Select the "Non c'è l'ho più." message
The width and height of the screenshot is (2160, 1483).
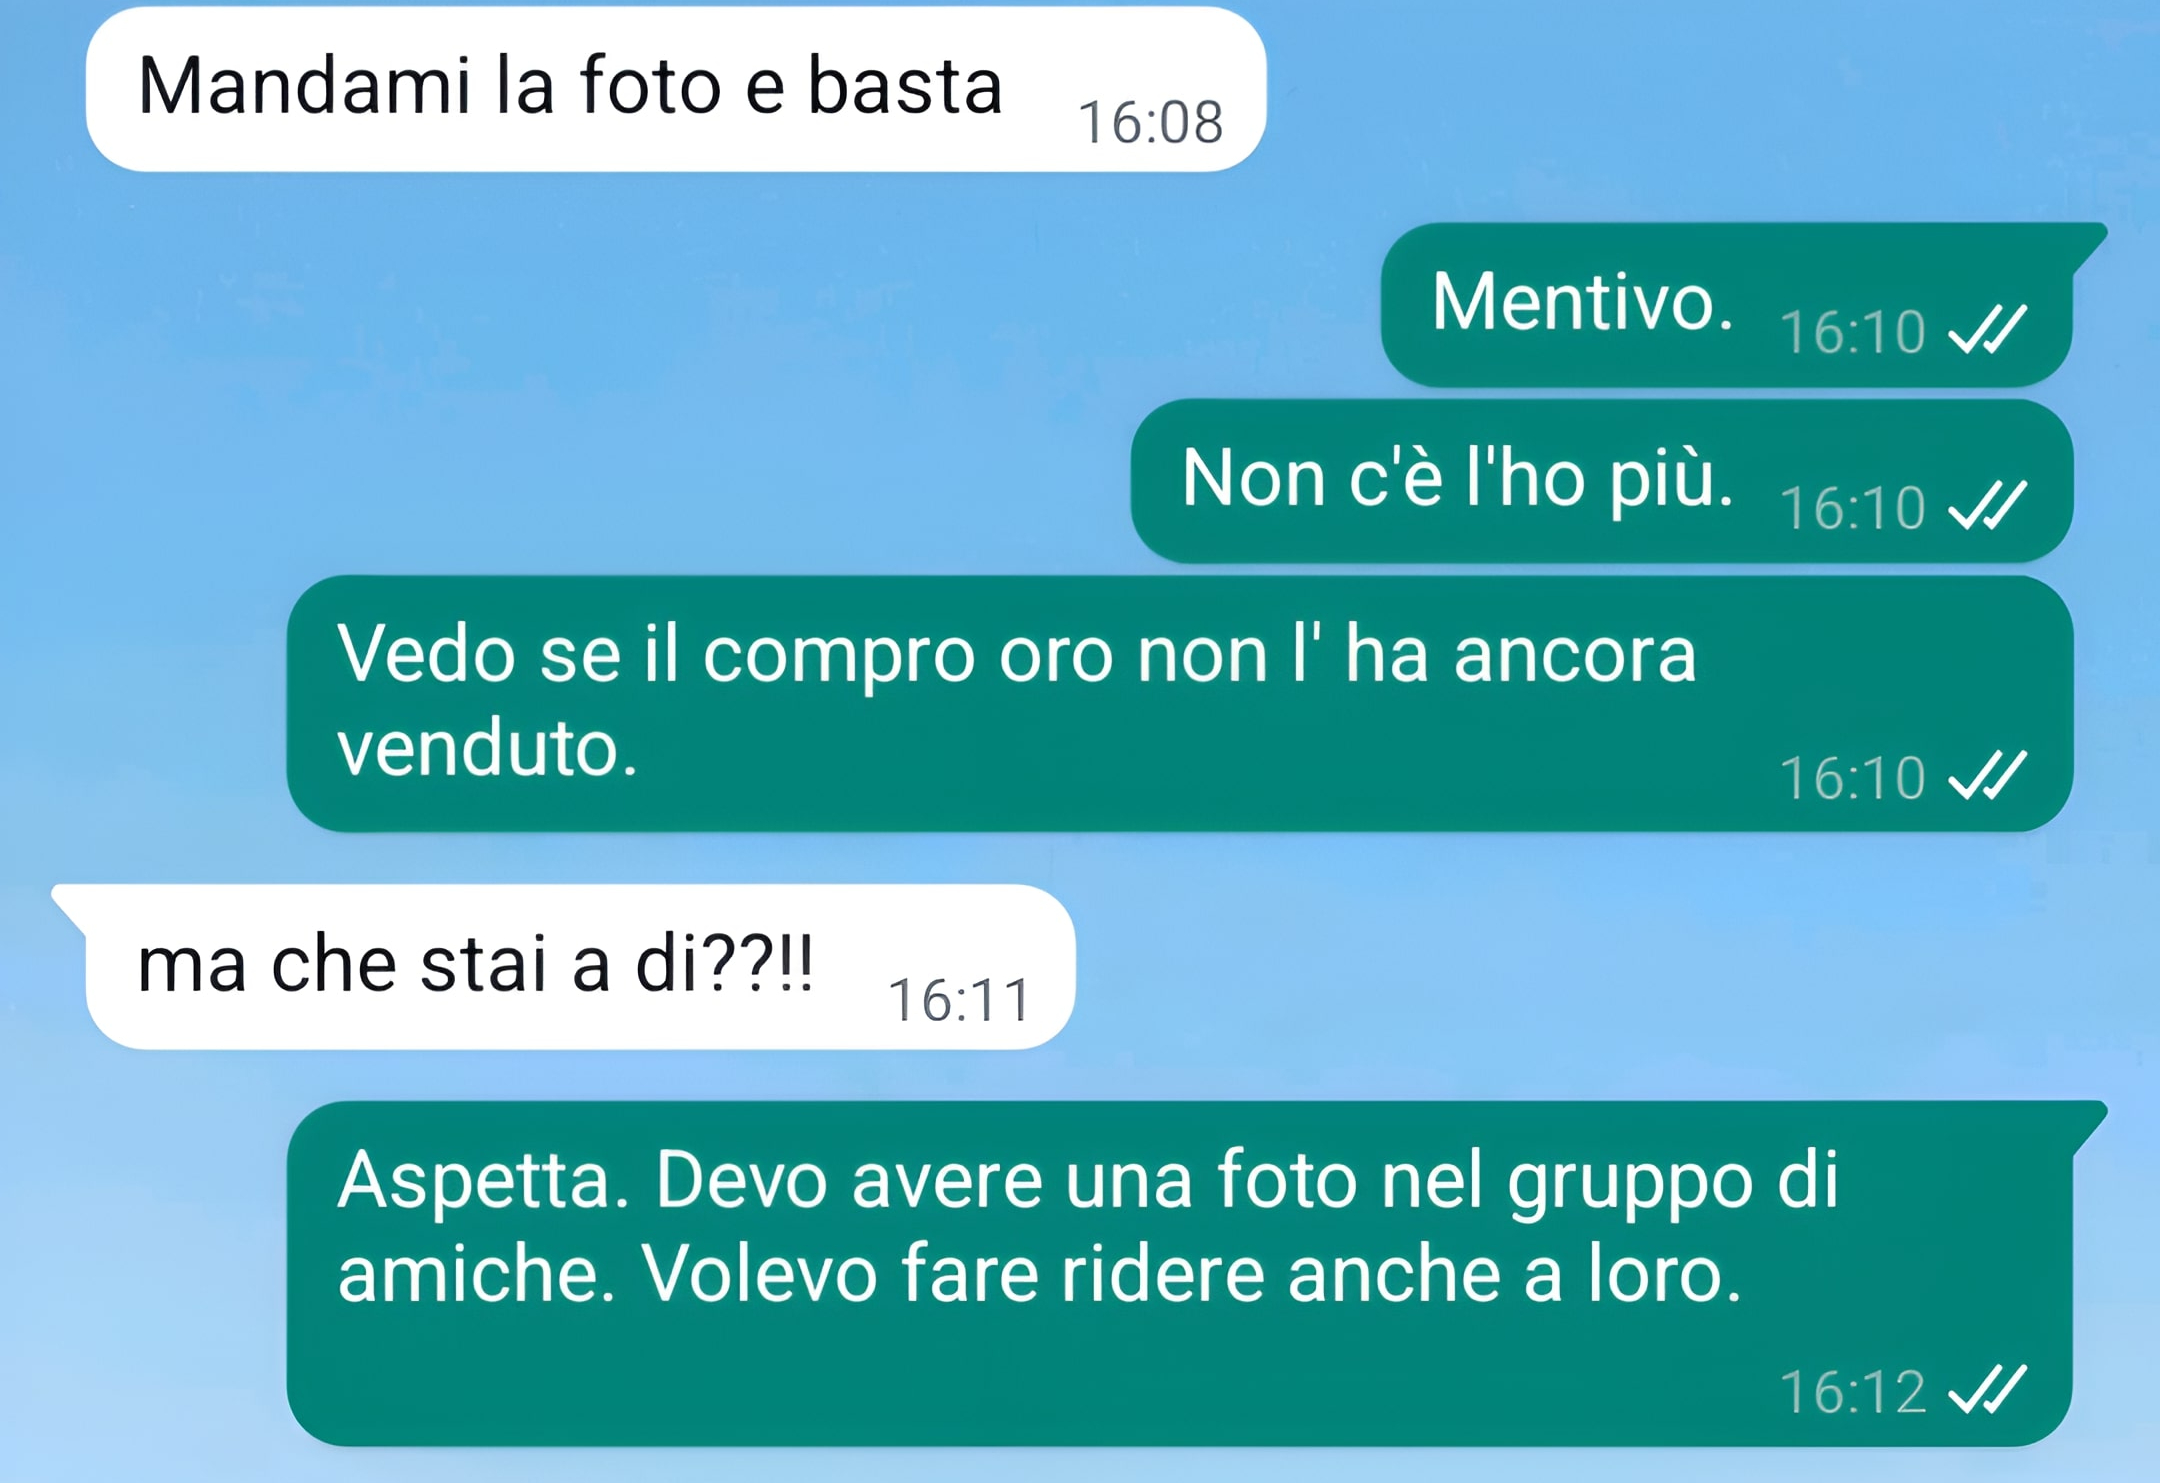1601,481
